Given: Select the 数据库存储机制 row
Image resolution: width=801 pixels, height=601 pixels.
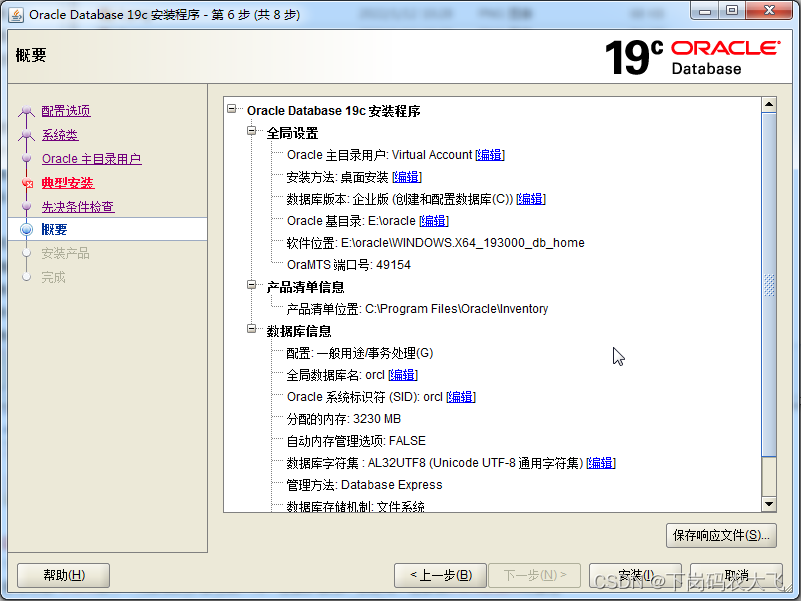Looking at the screenshot, I should click(355, 506).
